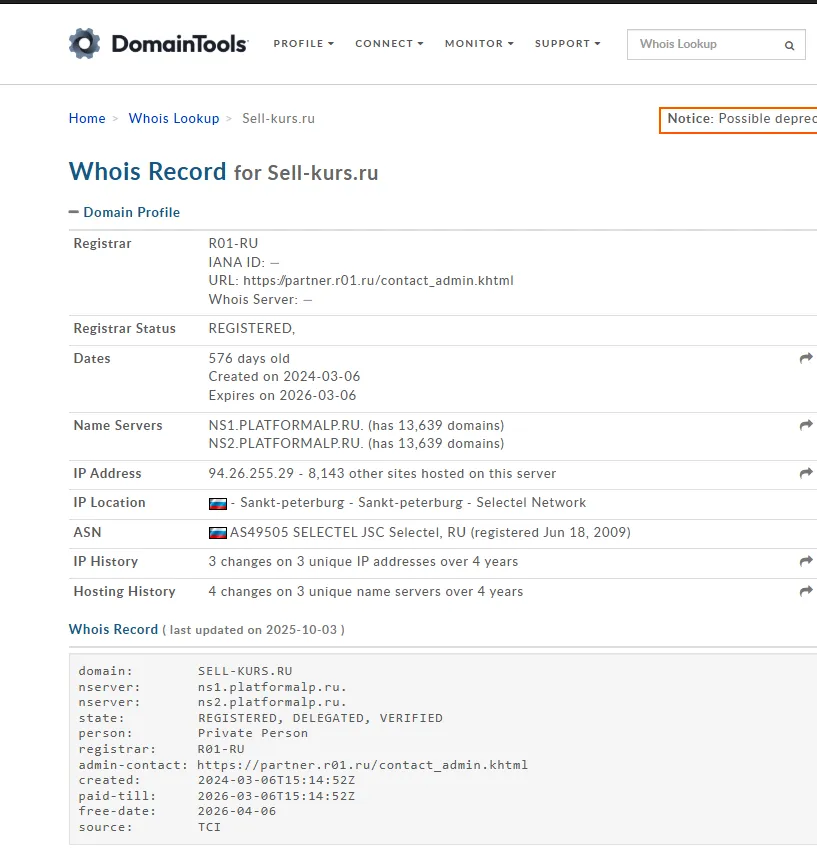Click the share arrow in Hosting History row
Image resolution: width=817 pixels, height=851 pixels.
pyautogui.click(x=806, y=591)
